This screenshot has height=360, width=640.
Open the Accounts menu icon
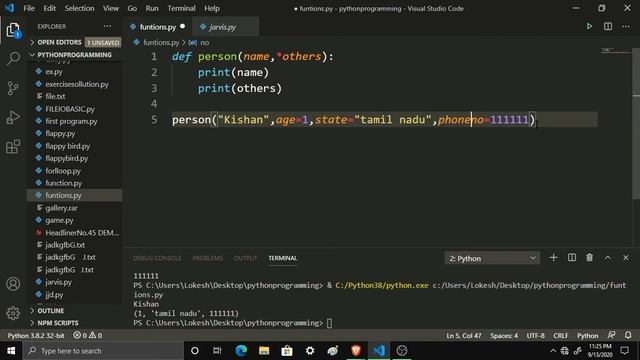(x=13, y=284)
